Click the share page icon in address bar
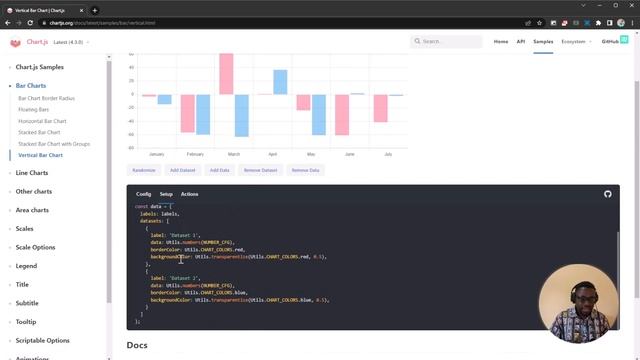 pos(528,23)
